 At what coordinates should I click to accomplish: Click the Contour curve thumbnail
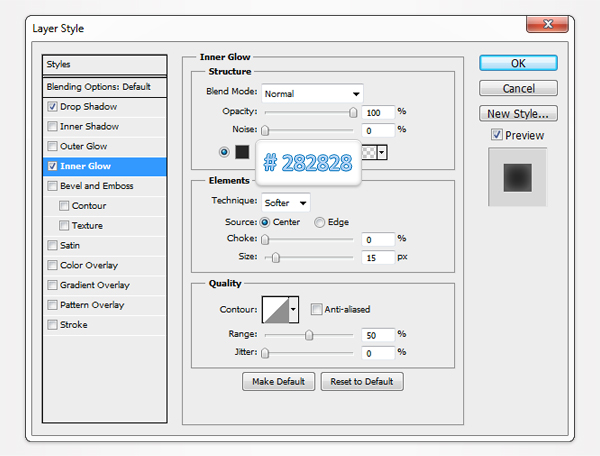click(x=276, y=309)
